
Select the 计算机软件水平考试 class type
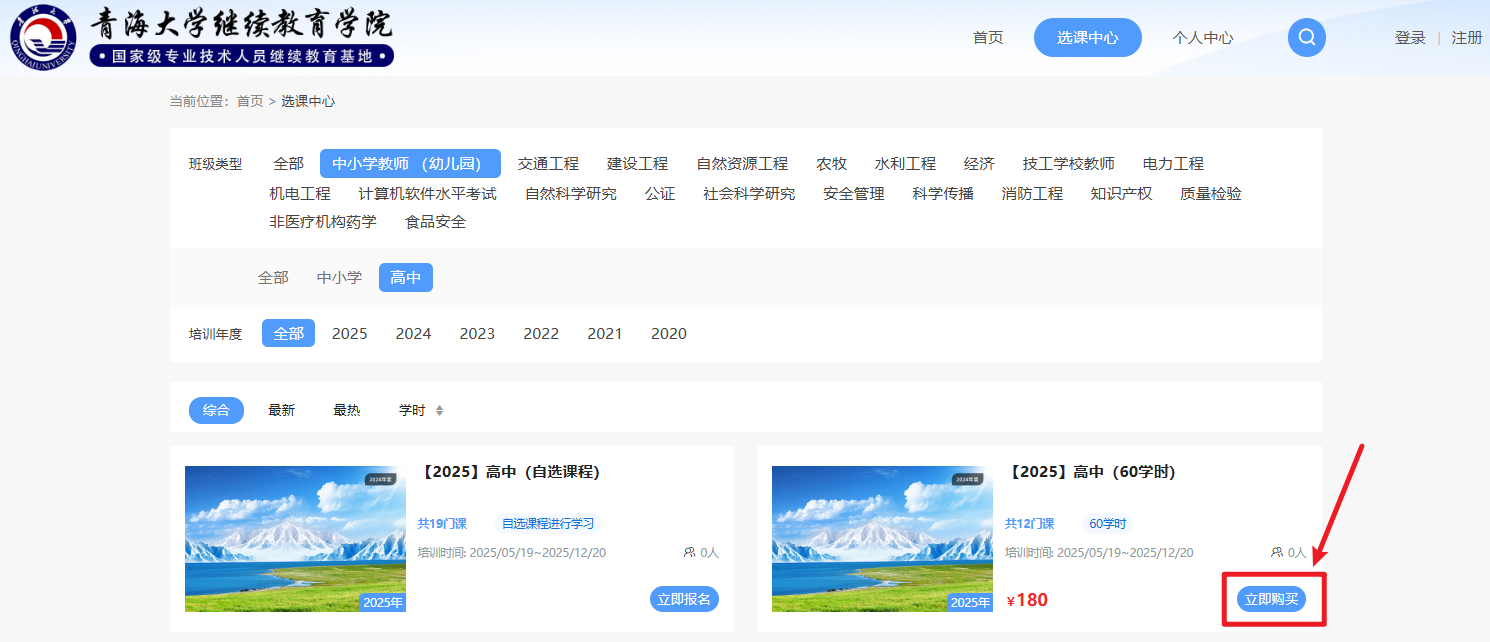point(427,194)
